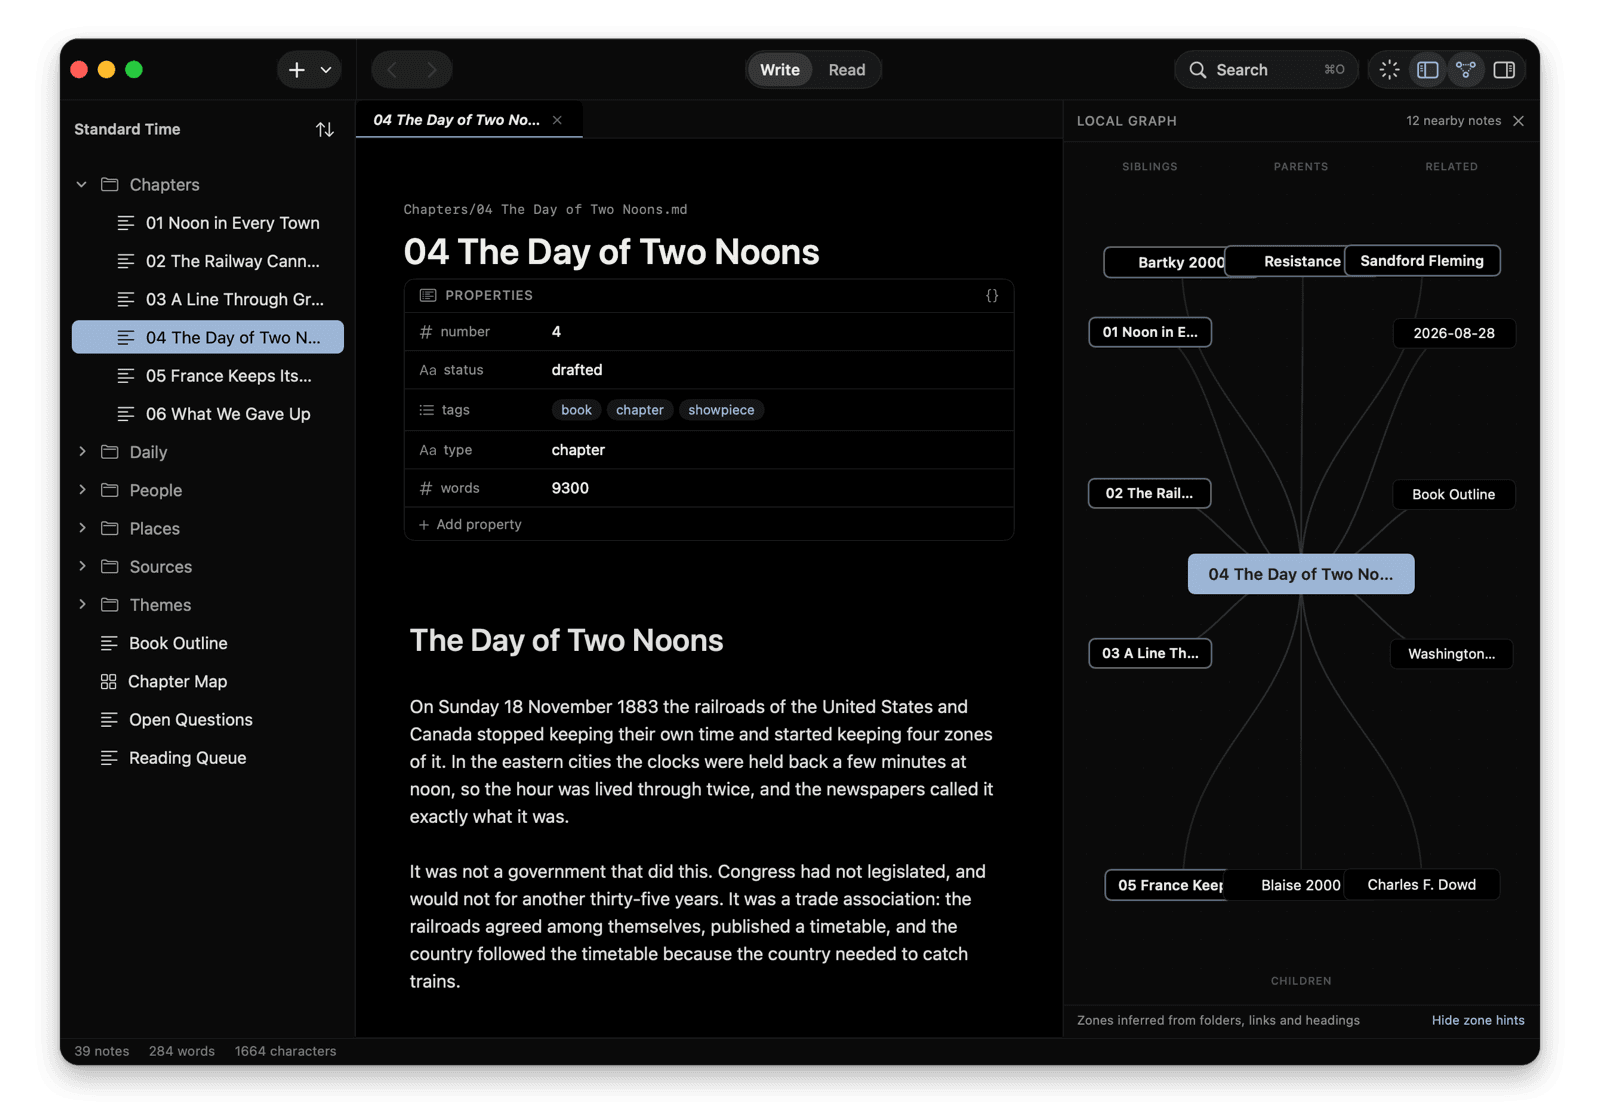The width and height of the screenshot is (1600, 1118).
Task: Toggle the left sidebar panel icon
Action: point(1428,70)
